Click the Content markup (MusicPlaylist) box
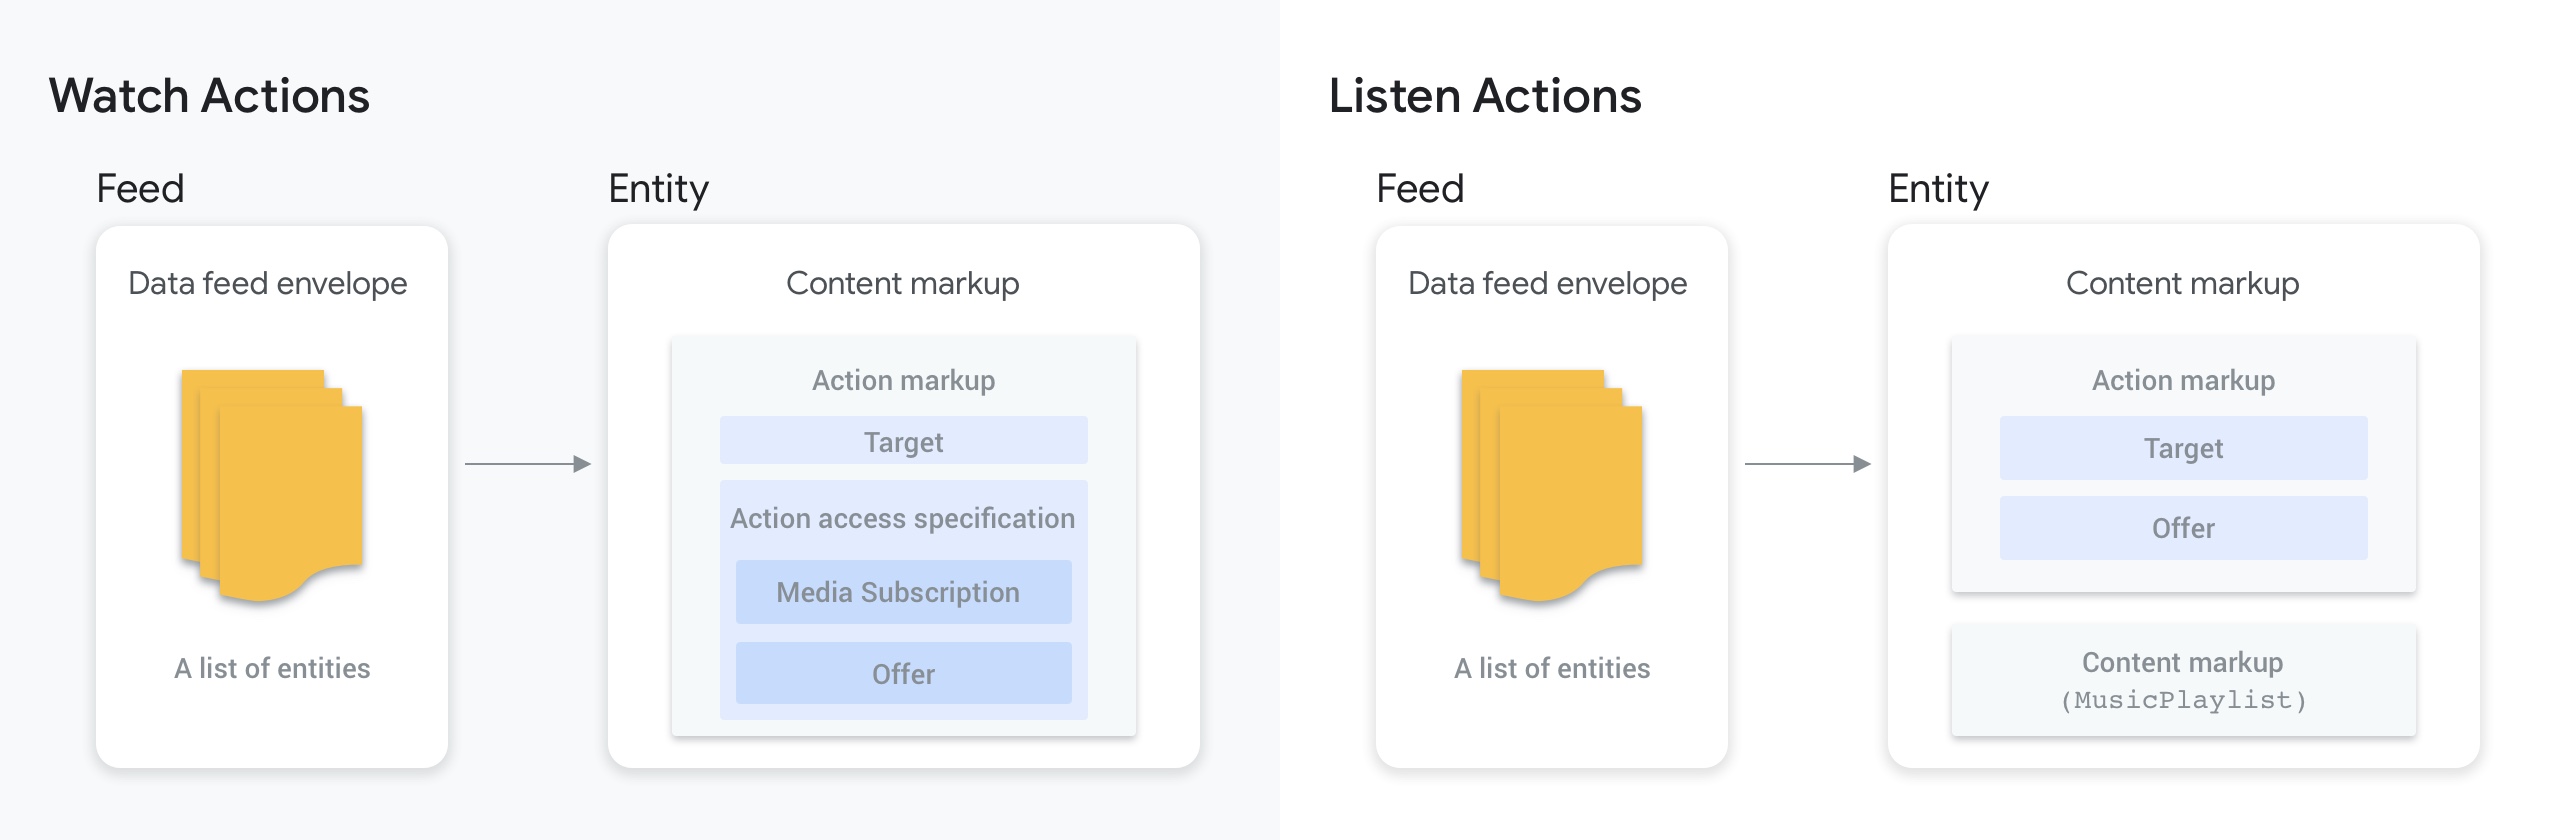 2183,680
